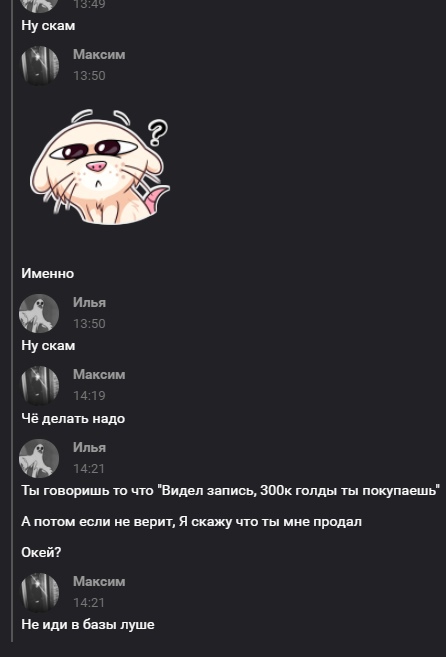
Task: Click the 13:50 timestamp under Максим
Action: click(89, 76)
